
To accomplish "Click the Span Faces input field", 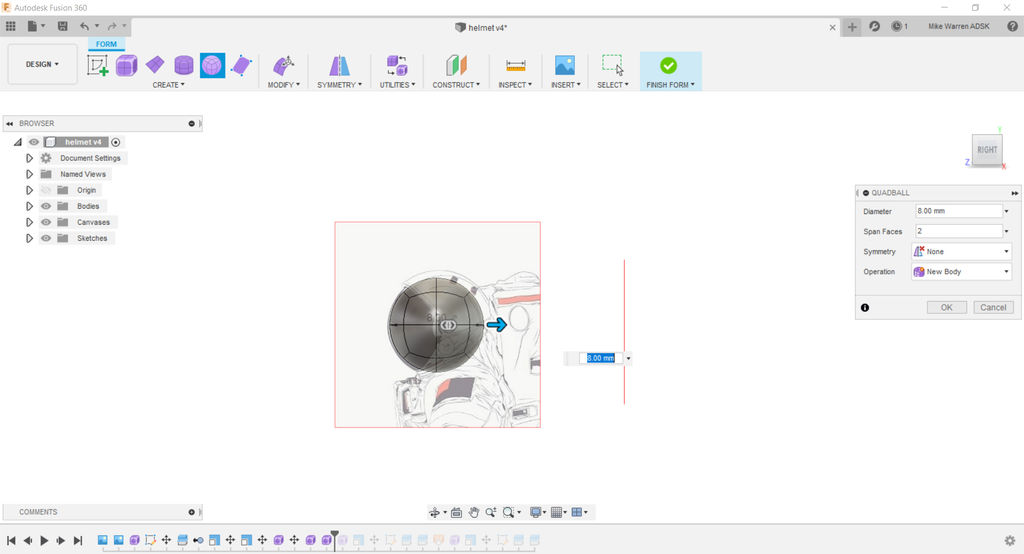I will [x=958, y=231].
